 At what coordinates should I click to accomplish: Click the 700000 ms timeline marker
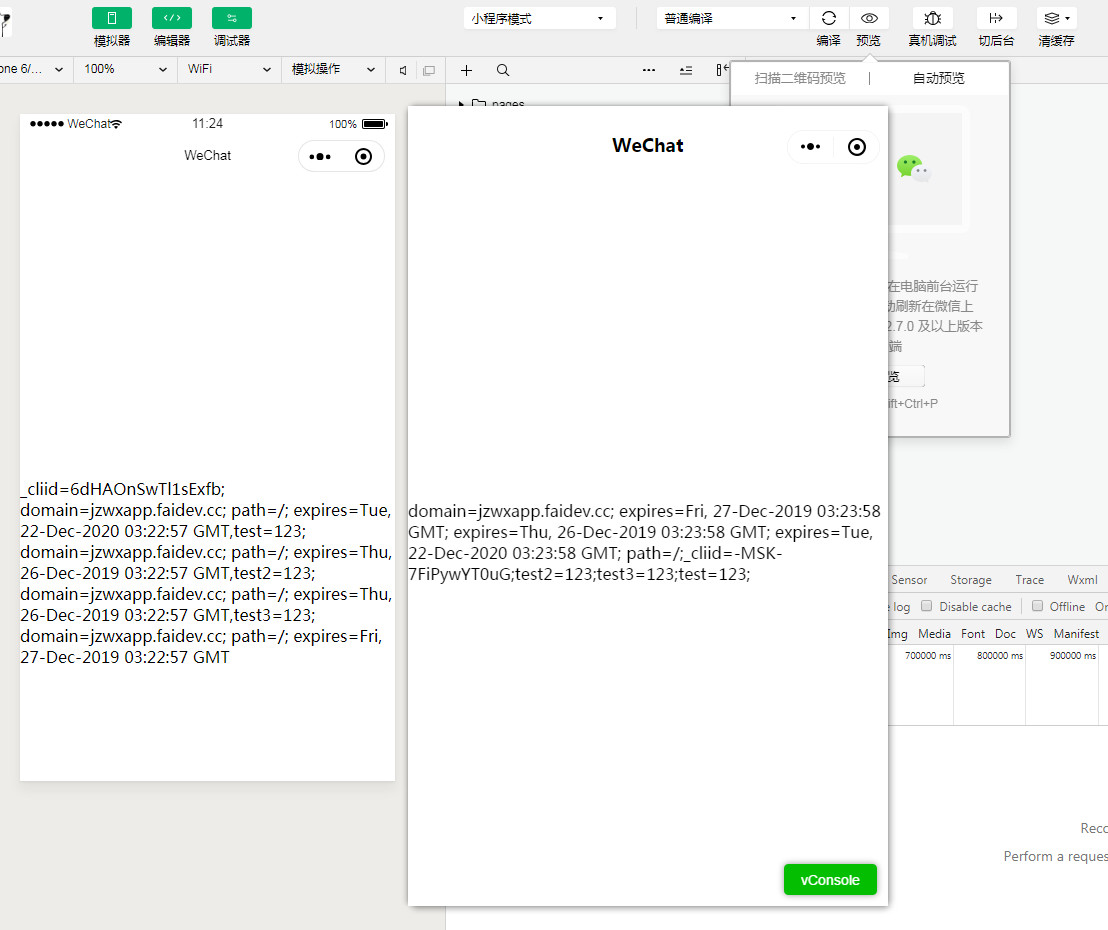pos(928,656)
